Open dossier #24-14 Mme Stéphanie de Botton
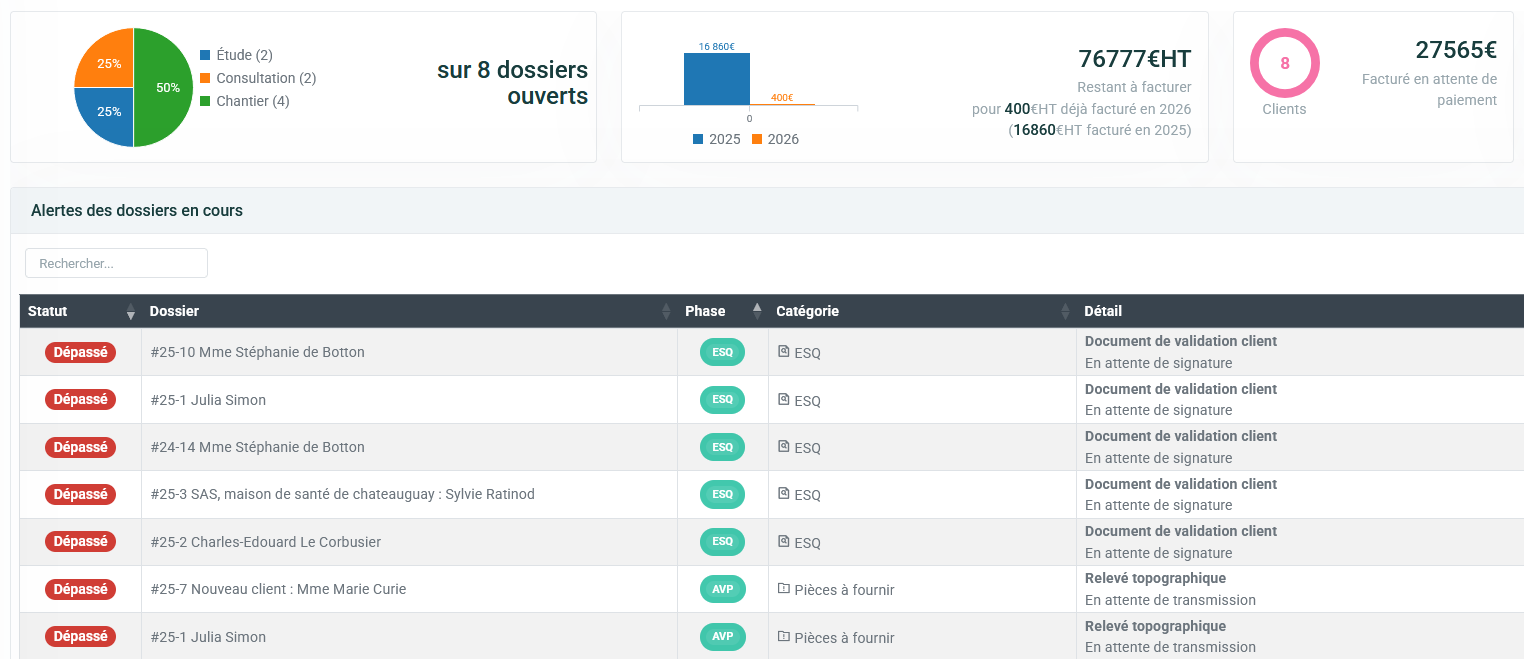This screenshot has width=1524, height=659. [257, 447]
